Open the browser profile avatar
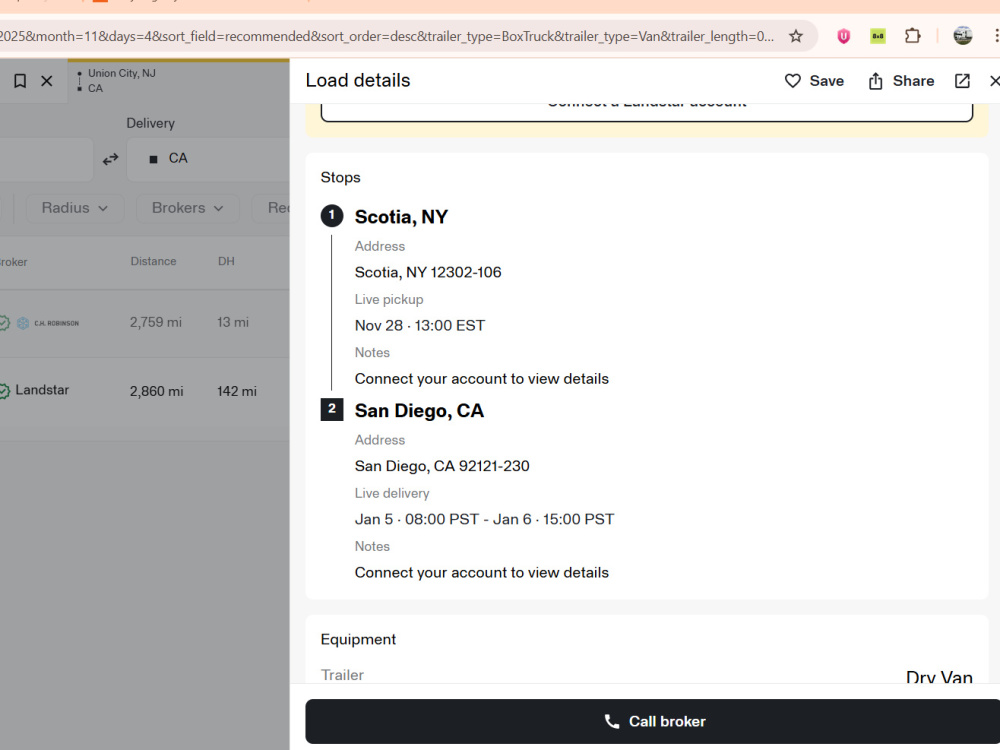 tap(962, 36)
